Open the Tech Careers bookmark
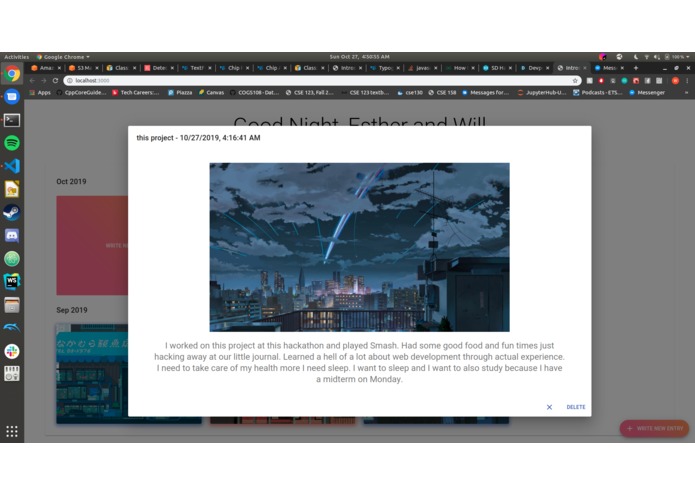Viewport: 695px width, 494px height. click(x=136, y=93)
